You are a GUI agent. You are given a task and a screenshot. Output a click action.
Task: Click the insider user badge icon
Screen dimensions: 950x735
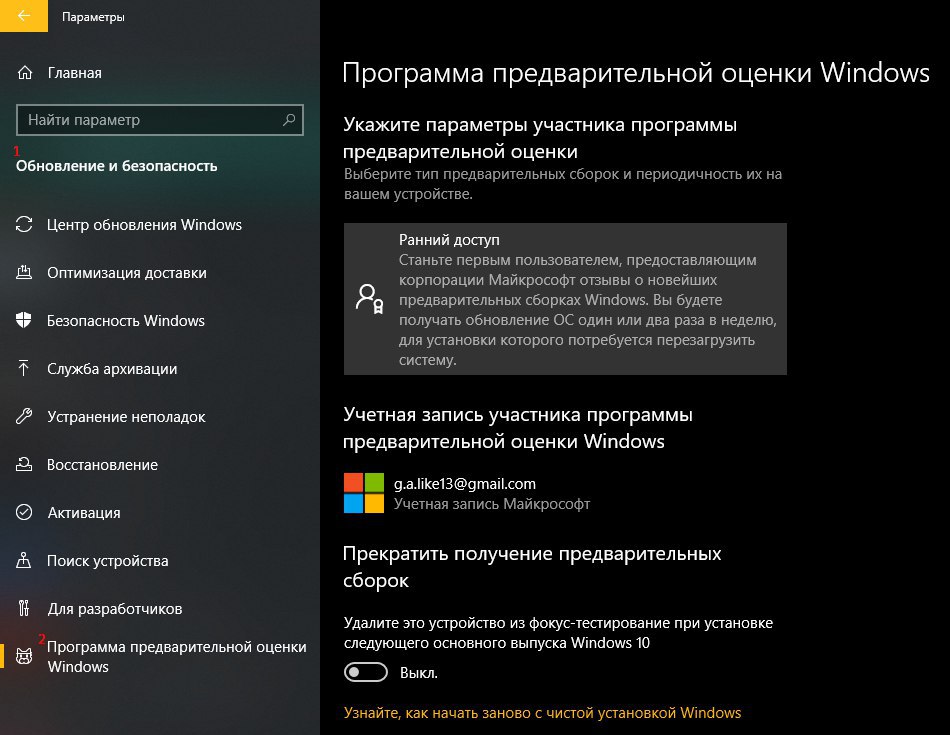point(369,298)
